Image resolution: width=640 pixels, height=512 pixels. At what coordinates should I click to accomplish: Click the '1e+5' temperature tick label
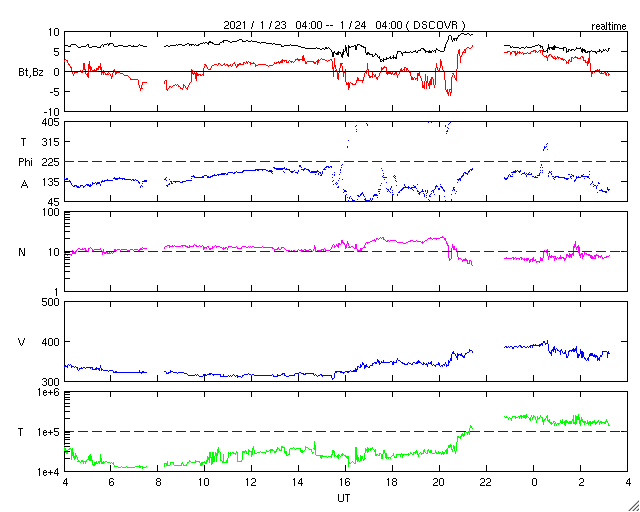click(48, 432)
